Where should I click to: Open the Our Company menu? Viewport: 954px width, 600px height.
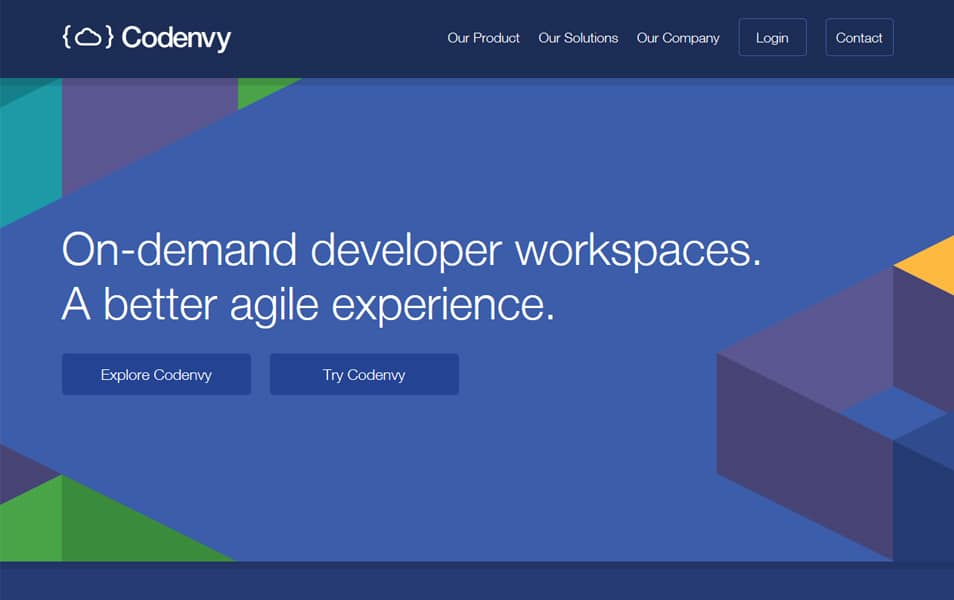pos(678,38)
